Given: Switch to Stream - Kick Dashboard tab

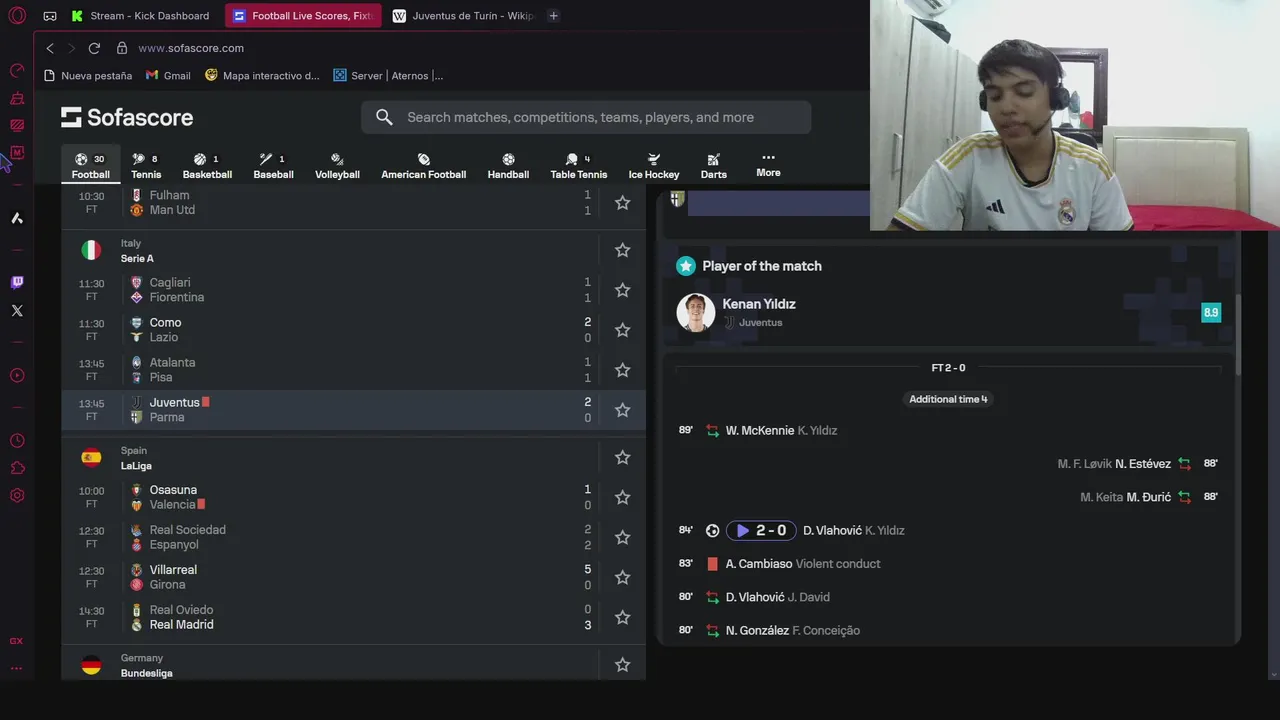Looking at the screenshot, I should coord(141,16).
